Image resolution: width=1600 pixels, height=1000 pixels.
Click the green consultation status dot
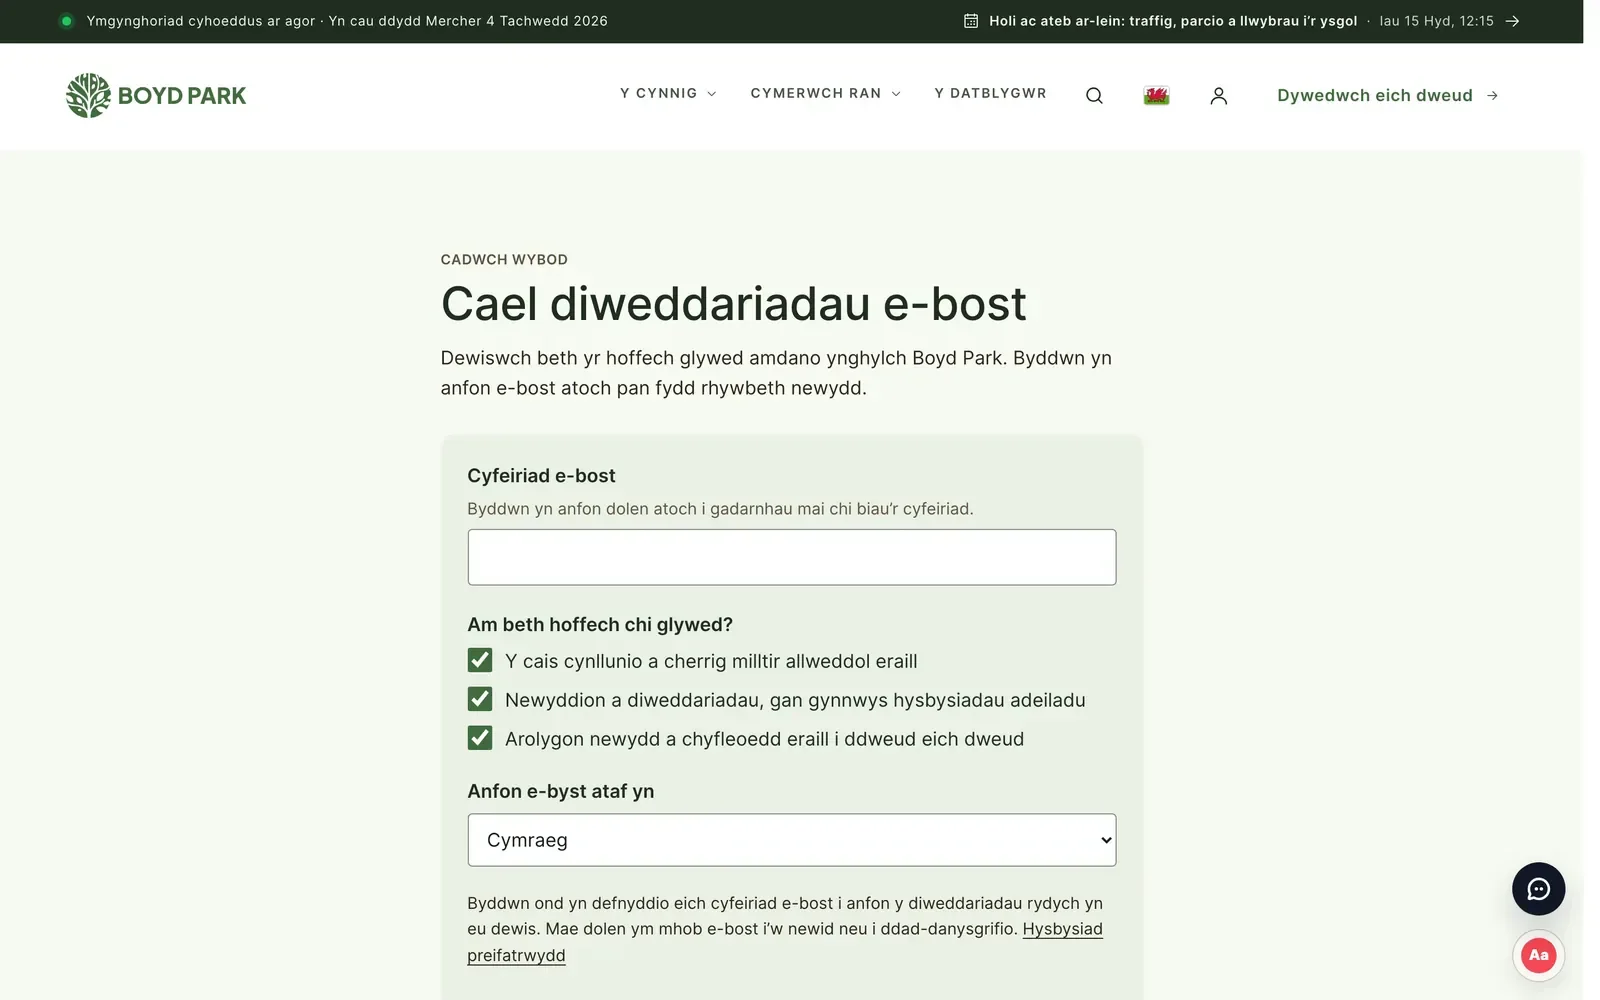pyautogui.click(x=67, y=21)
